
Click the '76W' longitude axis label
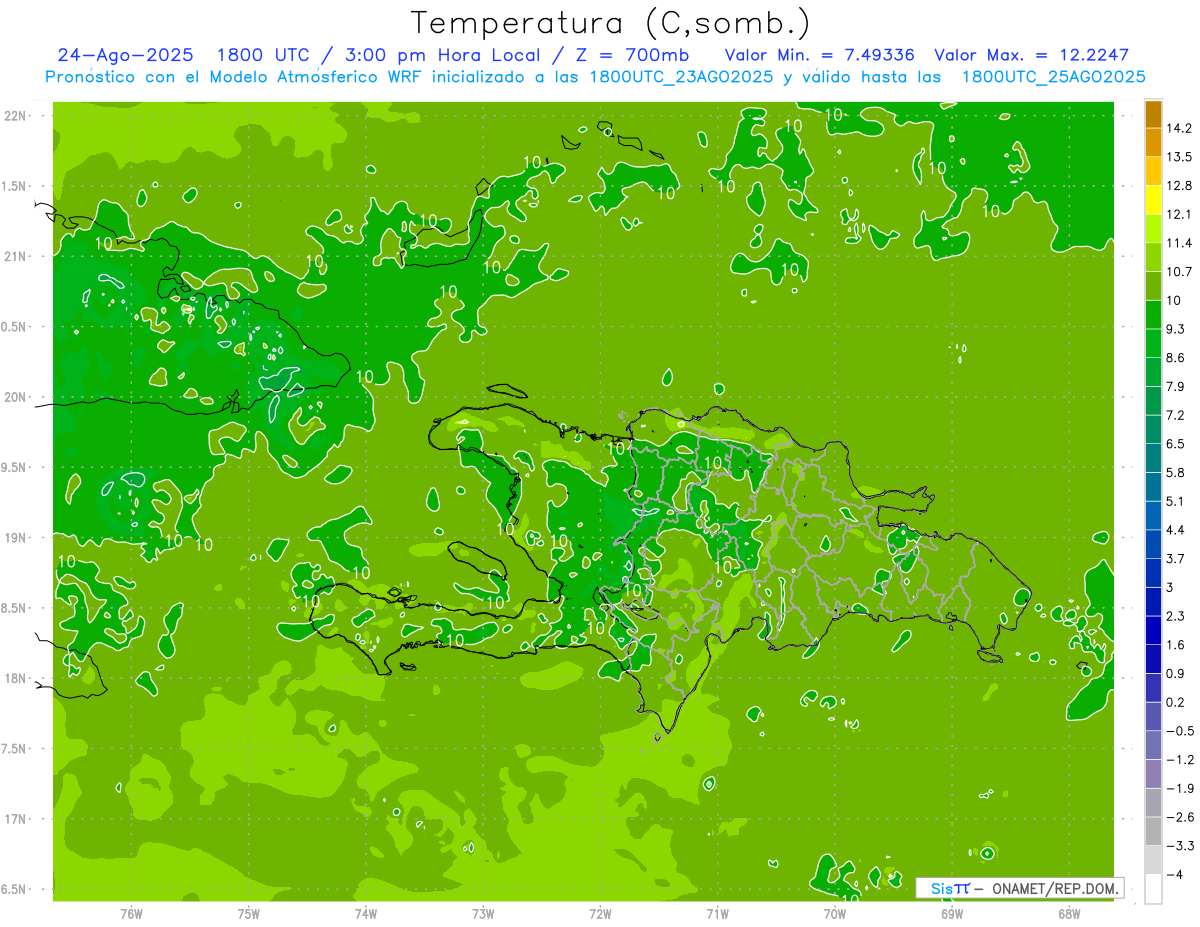(131, 913)
